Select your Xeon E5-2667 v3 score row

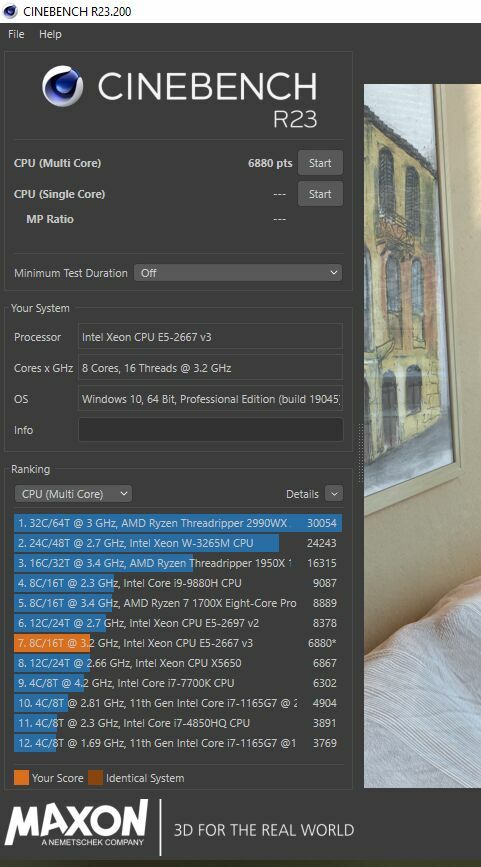178,643
